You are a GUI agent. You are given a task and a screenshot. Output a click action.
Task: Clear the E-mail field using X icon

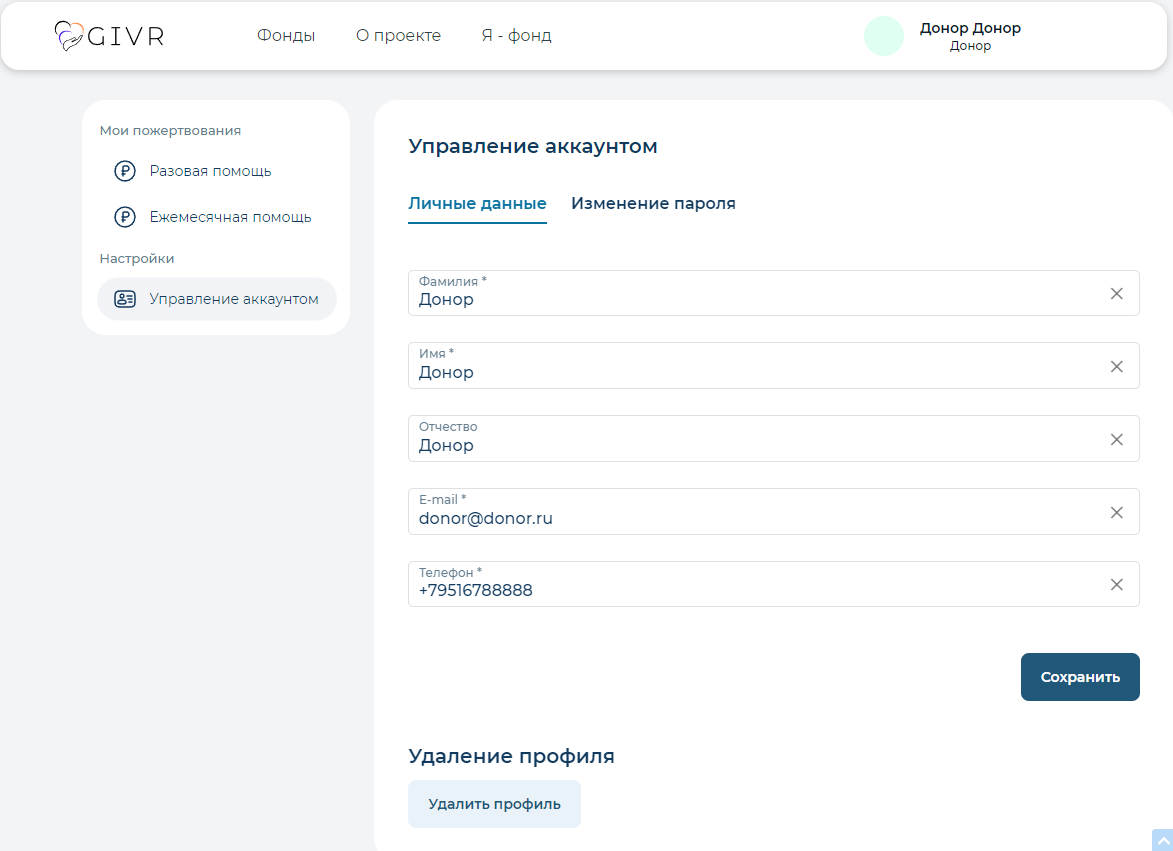pos(1117,513)
